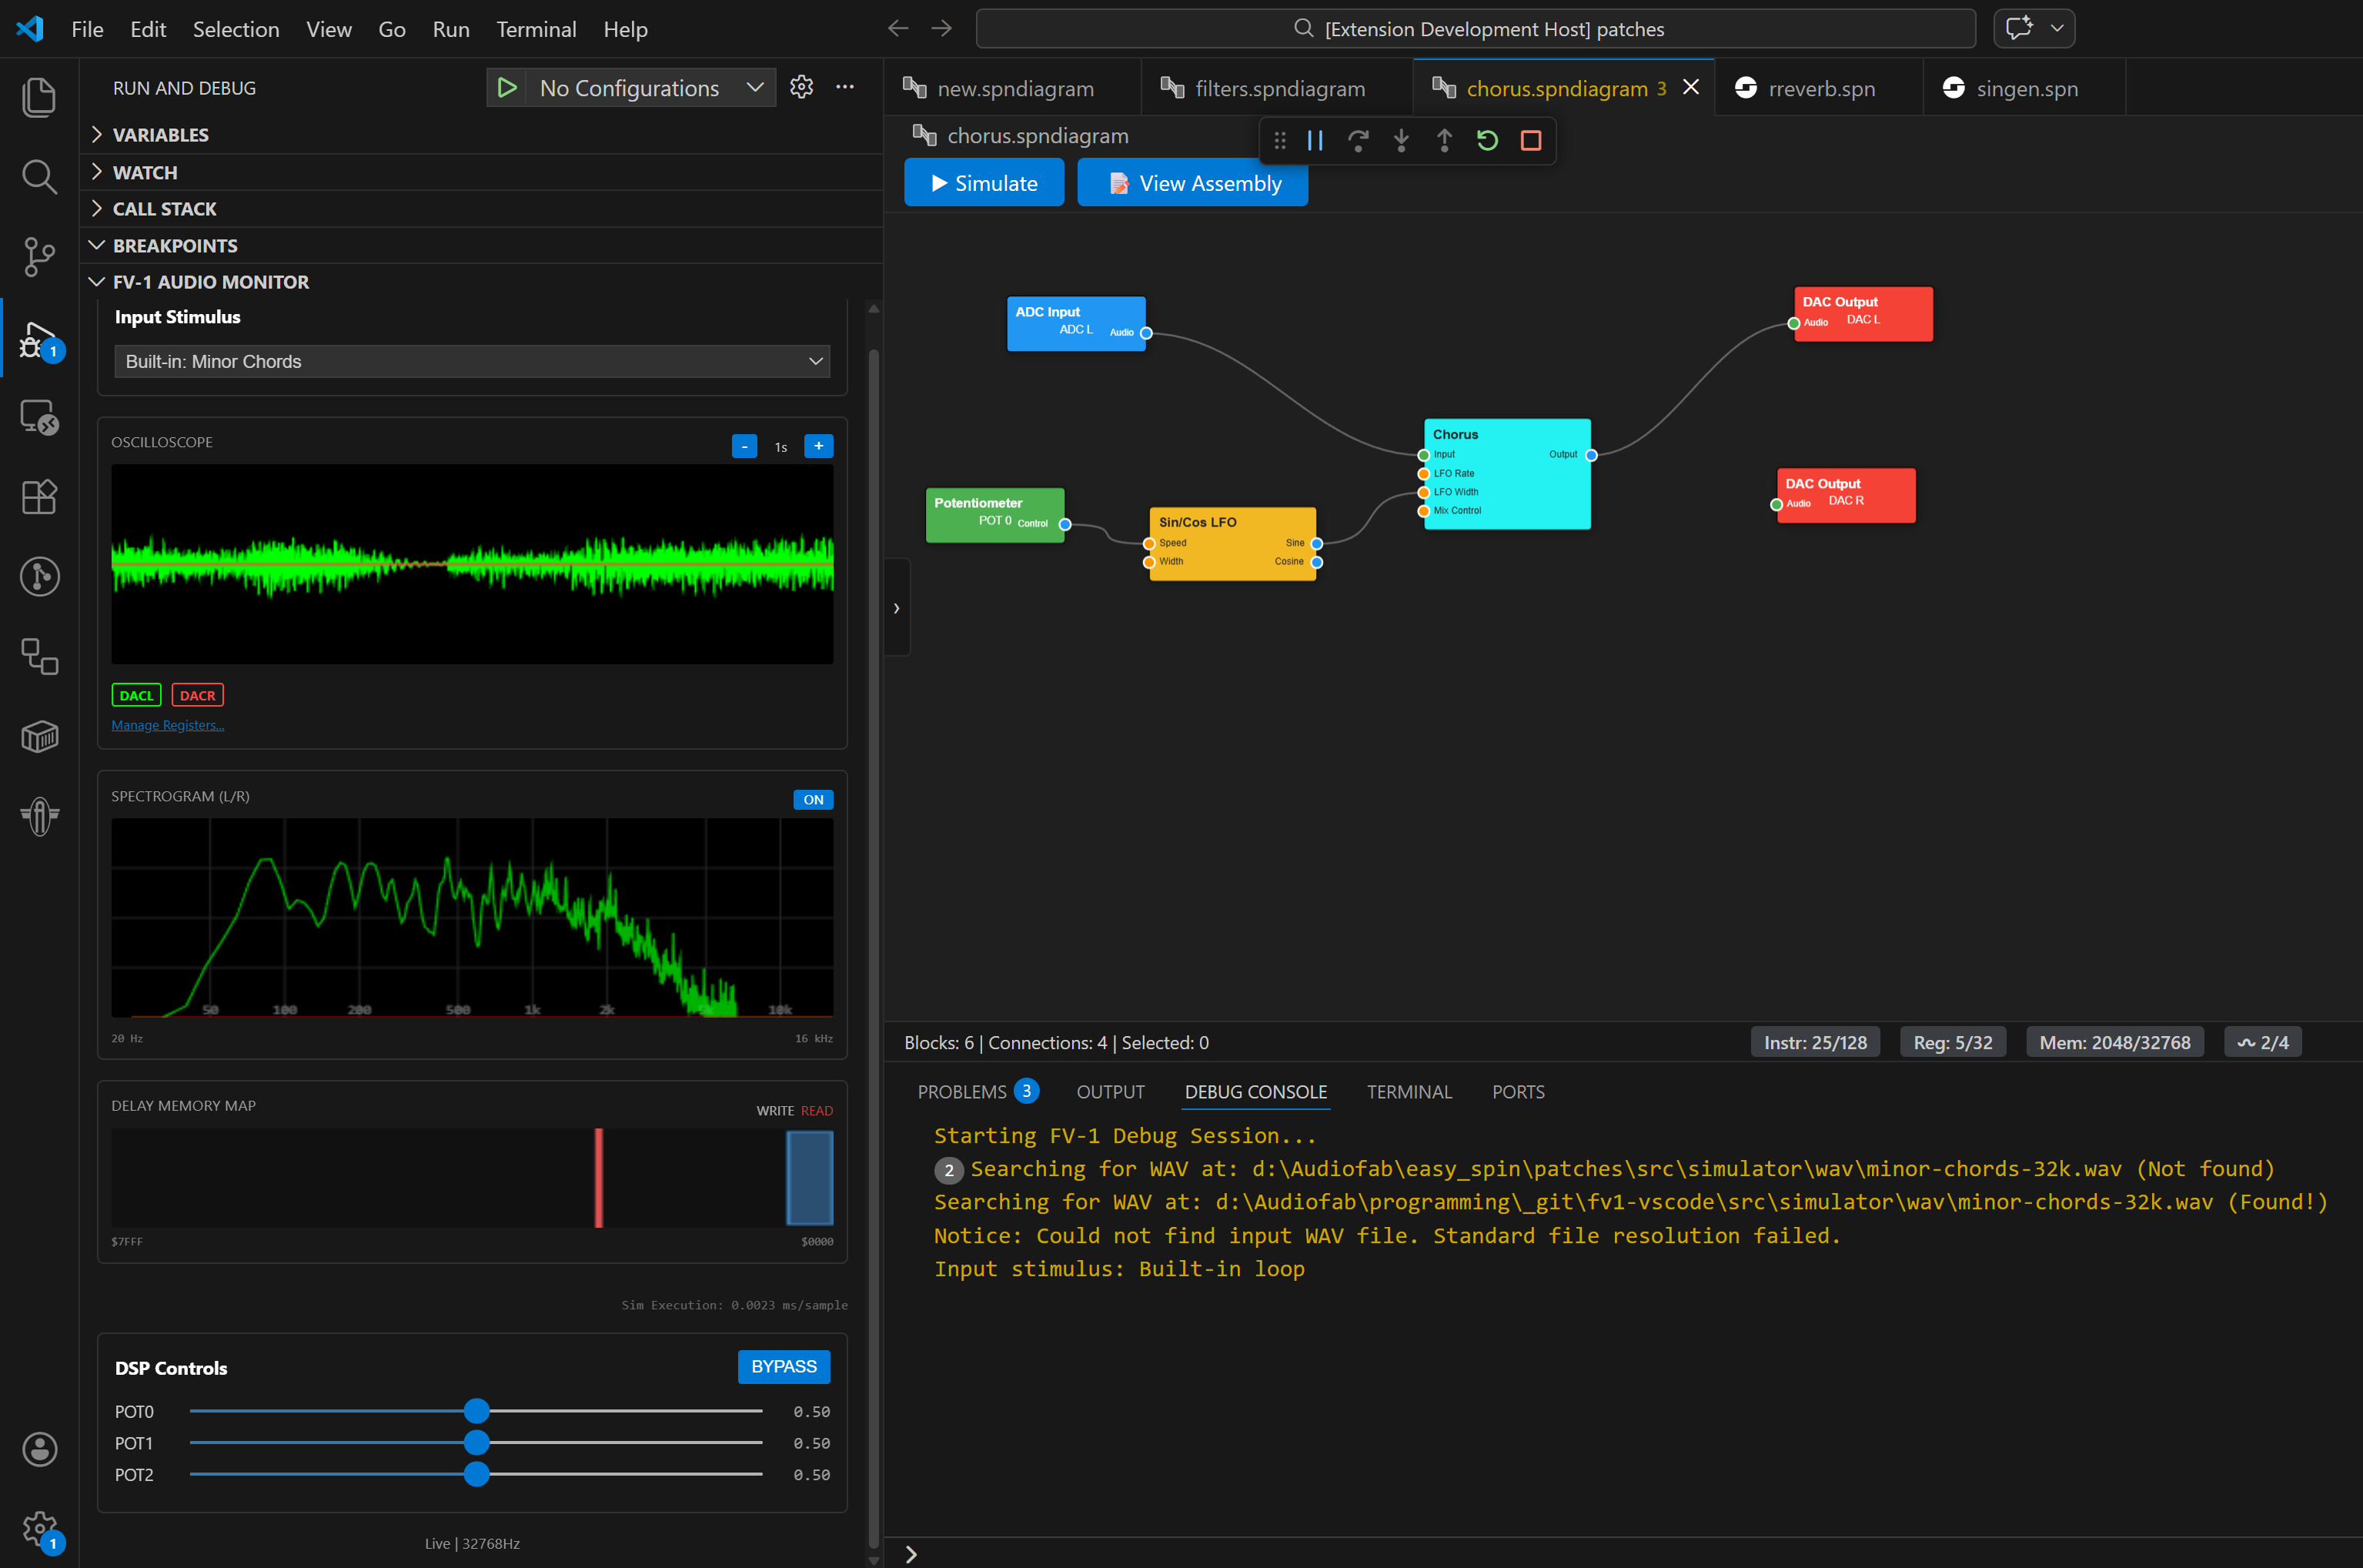
Task: Open the Extensions view icon
Action: point(39,497)
